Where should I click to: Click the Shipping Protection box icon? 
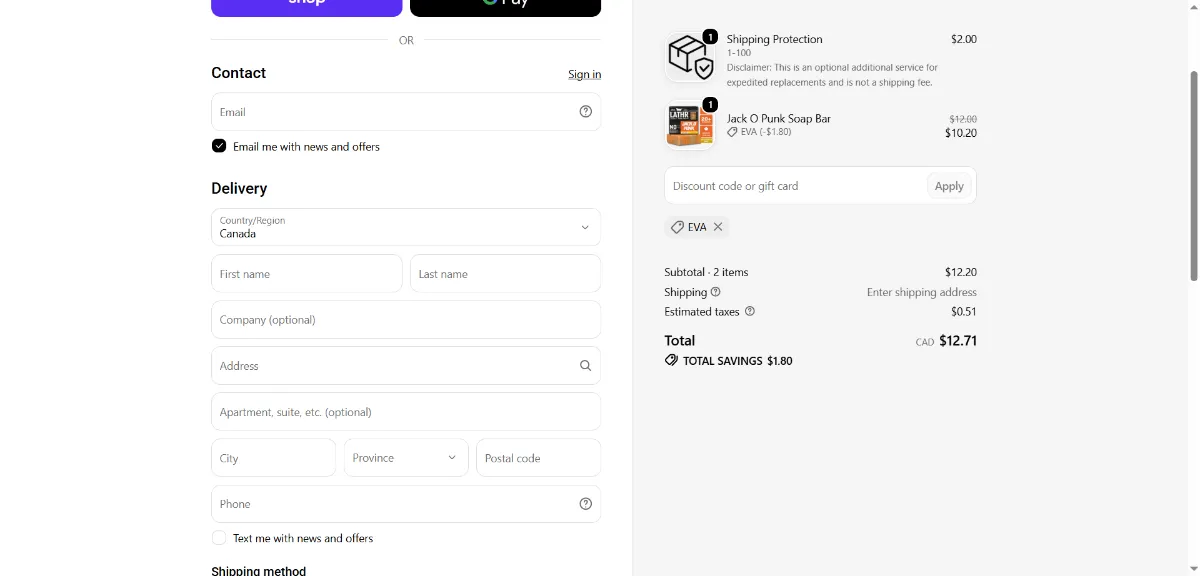690,57
